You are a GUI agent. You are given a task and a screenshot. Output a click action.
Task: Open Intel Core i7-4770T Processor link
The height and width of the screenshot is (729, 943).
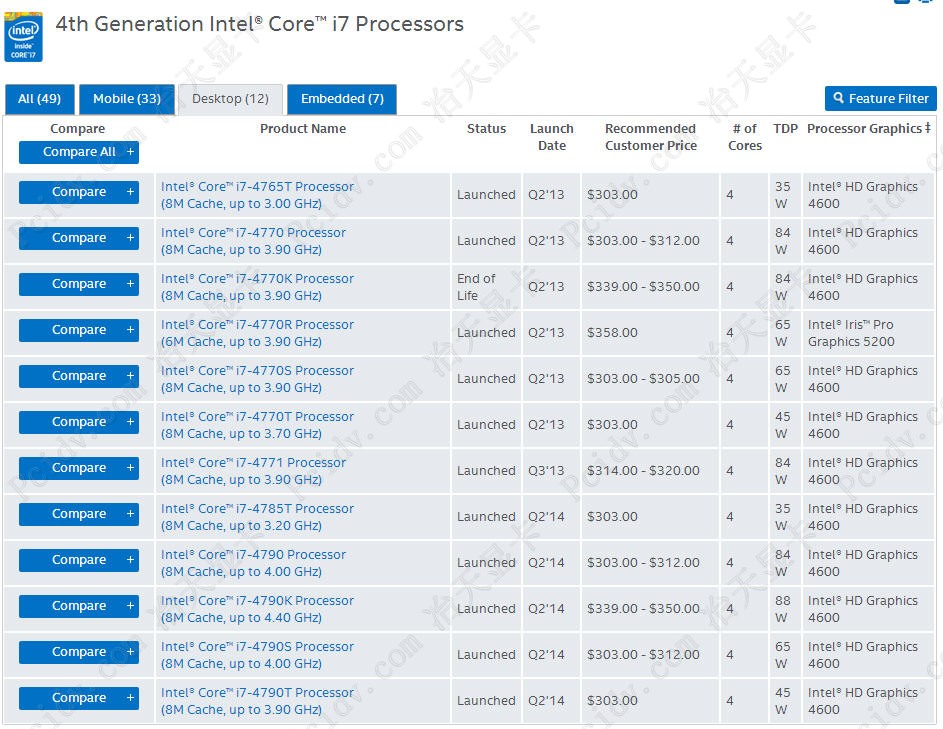pyautogui.click(x=257, y=425)
